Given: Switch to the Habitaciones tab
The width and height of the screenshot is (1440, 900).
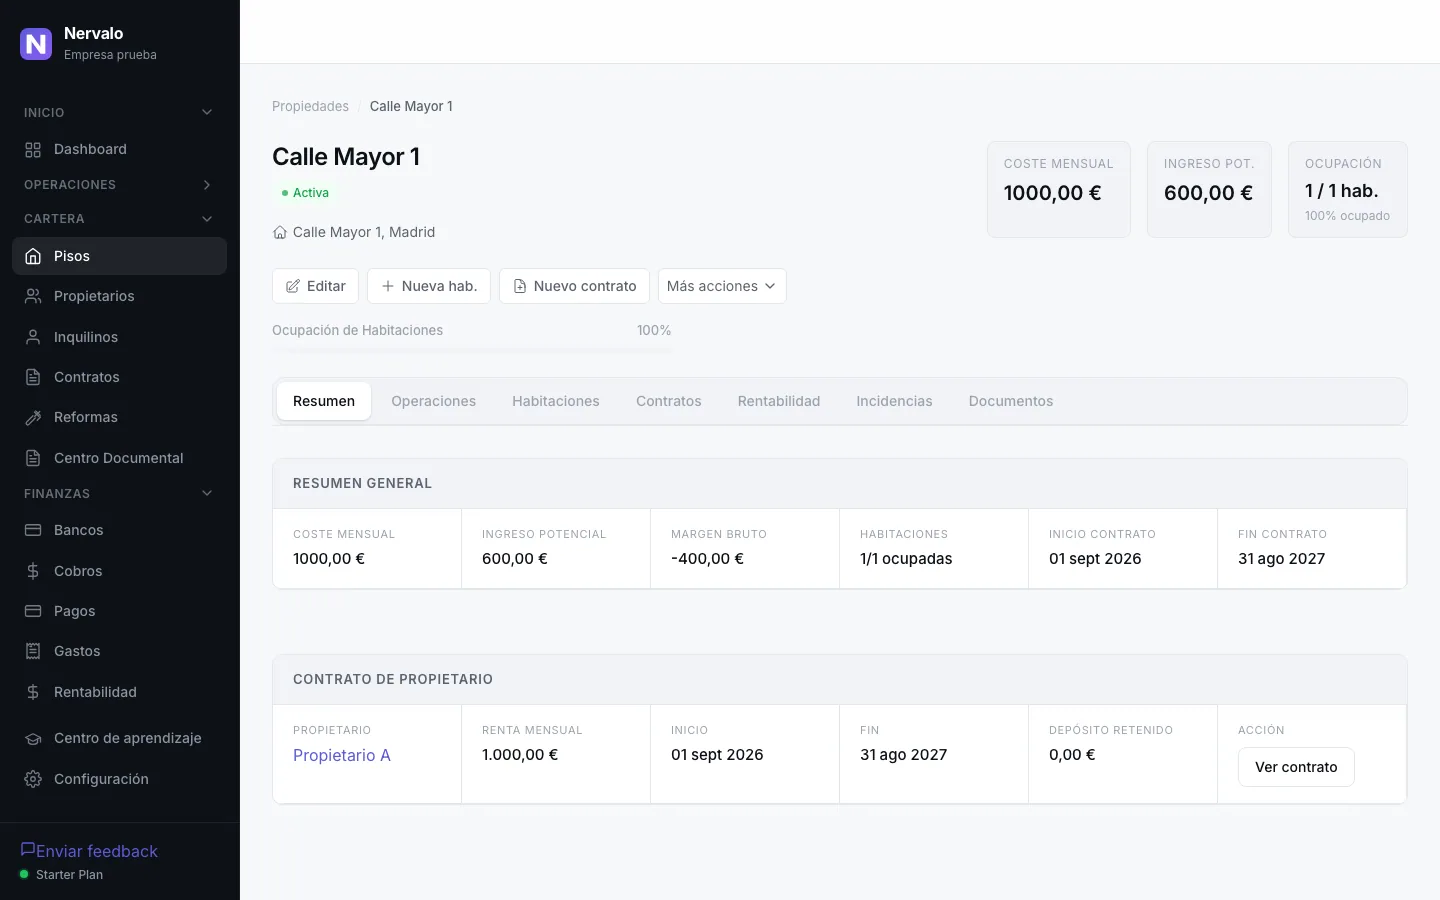Looking at the screenshot, I should (x=556, y=401).
